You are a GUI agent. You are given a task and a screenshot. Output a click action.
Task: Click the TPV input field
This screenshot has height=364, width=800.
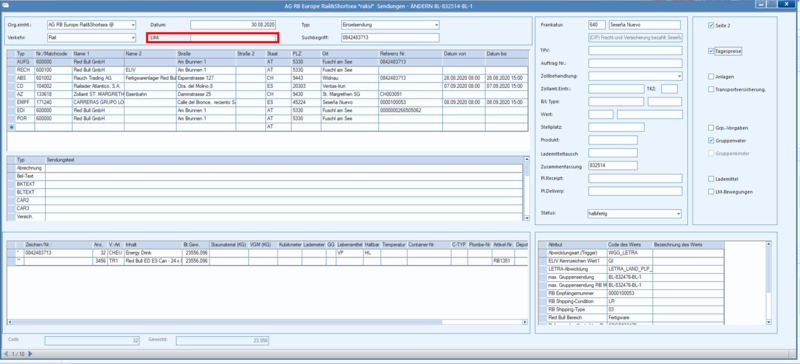(x=635, y=51)
